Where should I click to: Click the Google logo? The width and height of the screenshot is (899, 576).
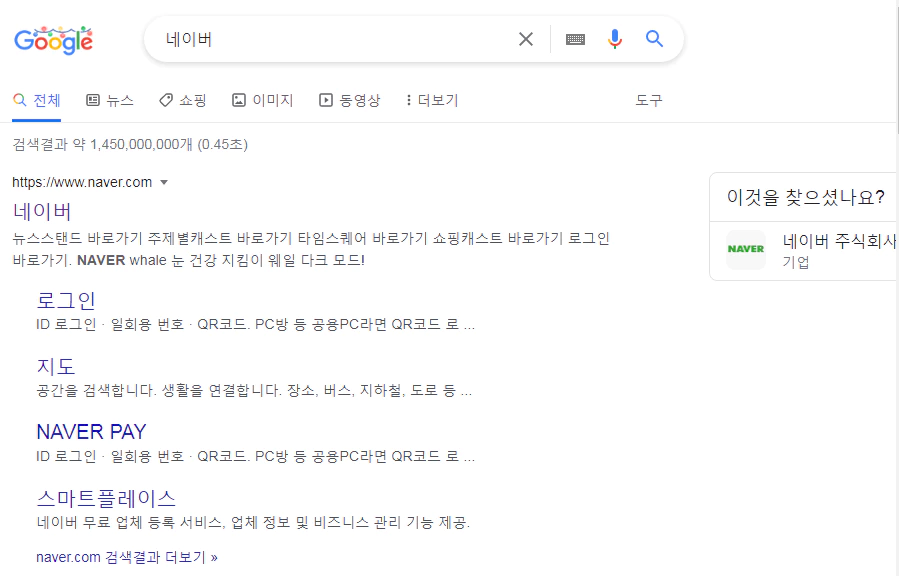tap(53, 40)
